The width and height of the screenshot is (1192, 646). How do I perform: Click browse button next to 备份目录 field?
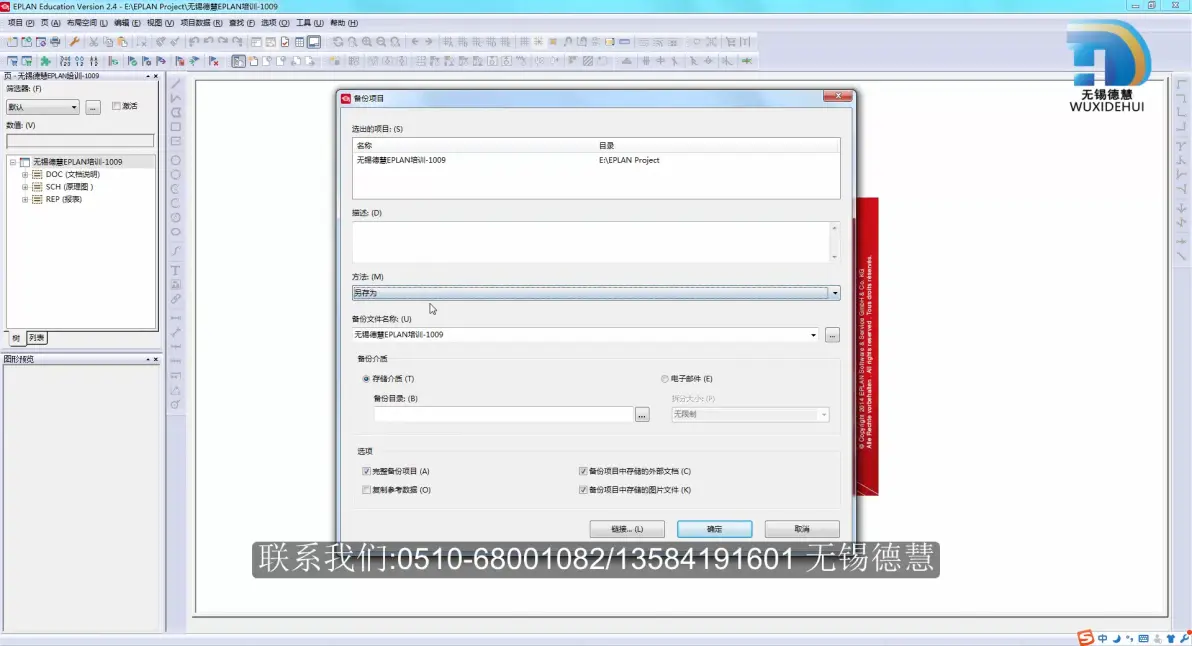[642, 415]
